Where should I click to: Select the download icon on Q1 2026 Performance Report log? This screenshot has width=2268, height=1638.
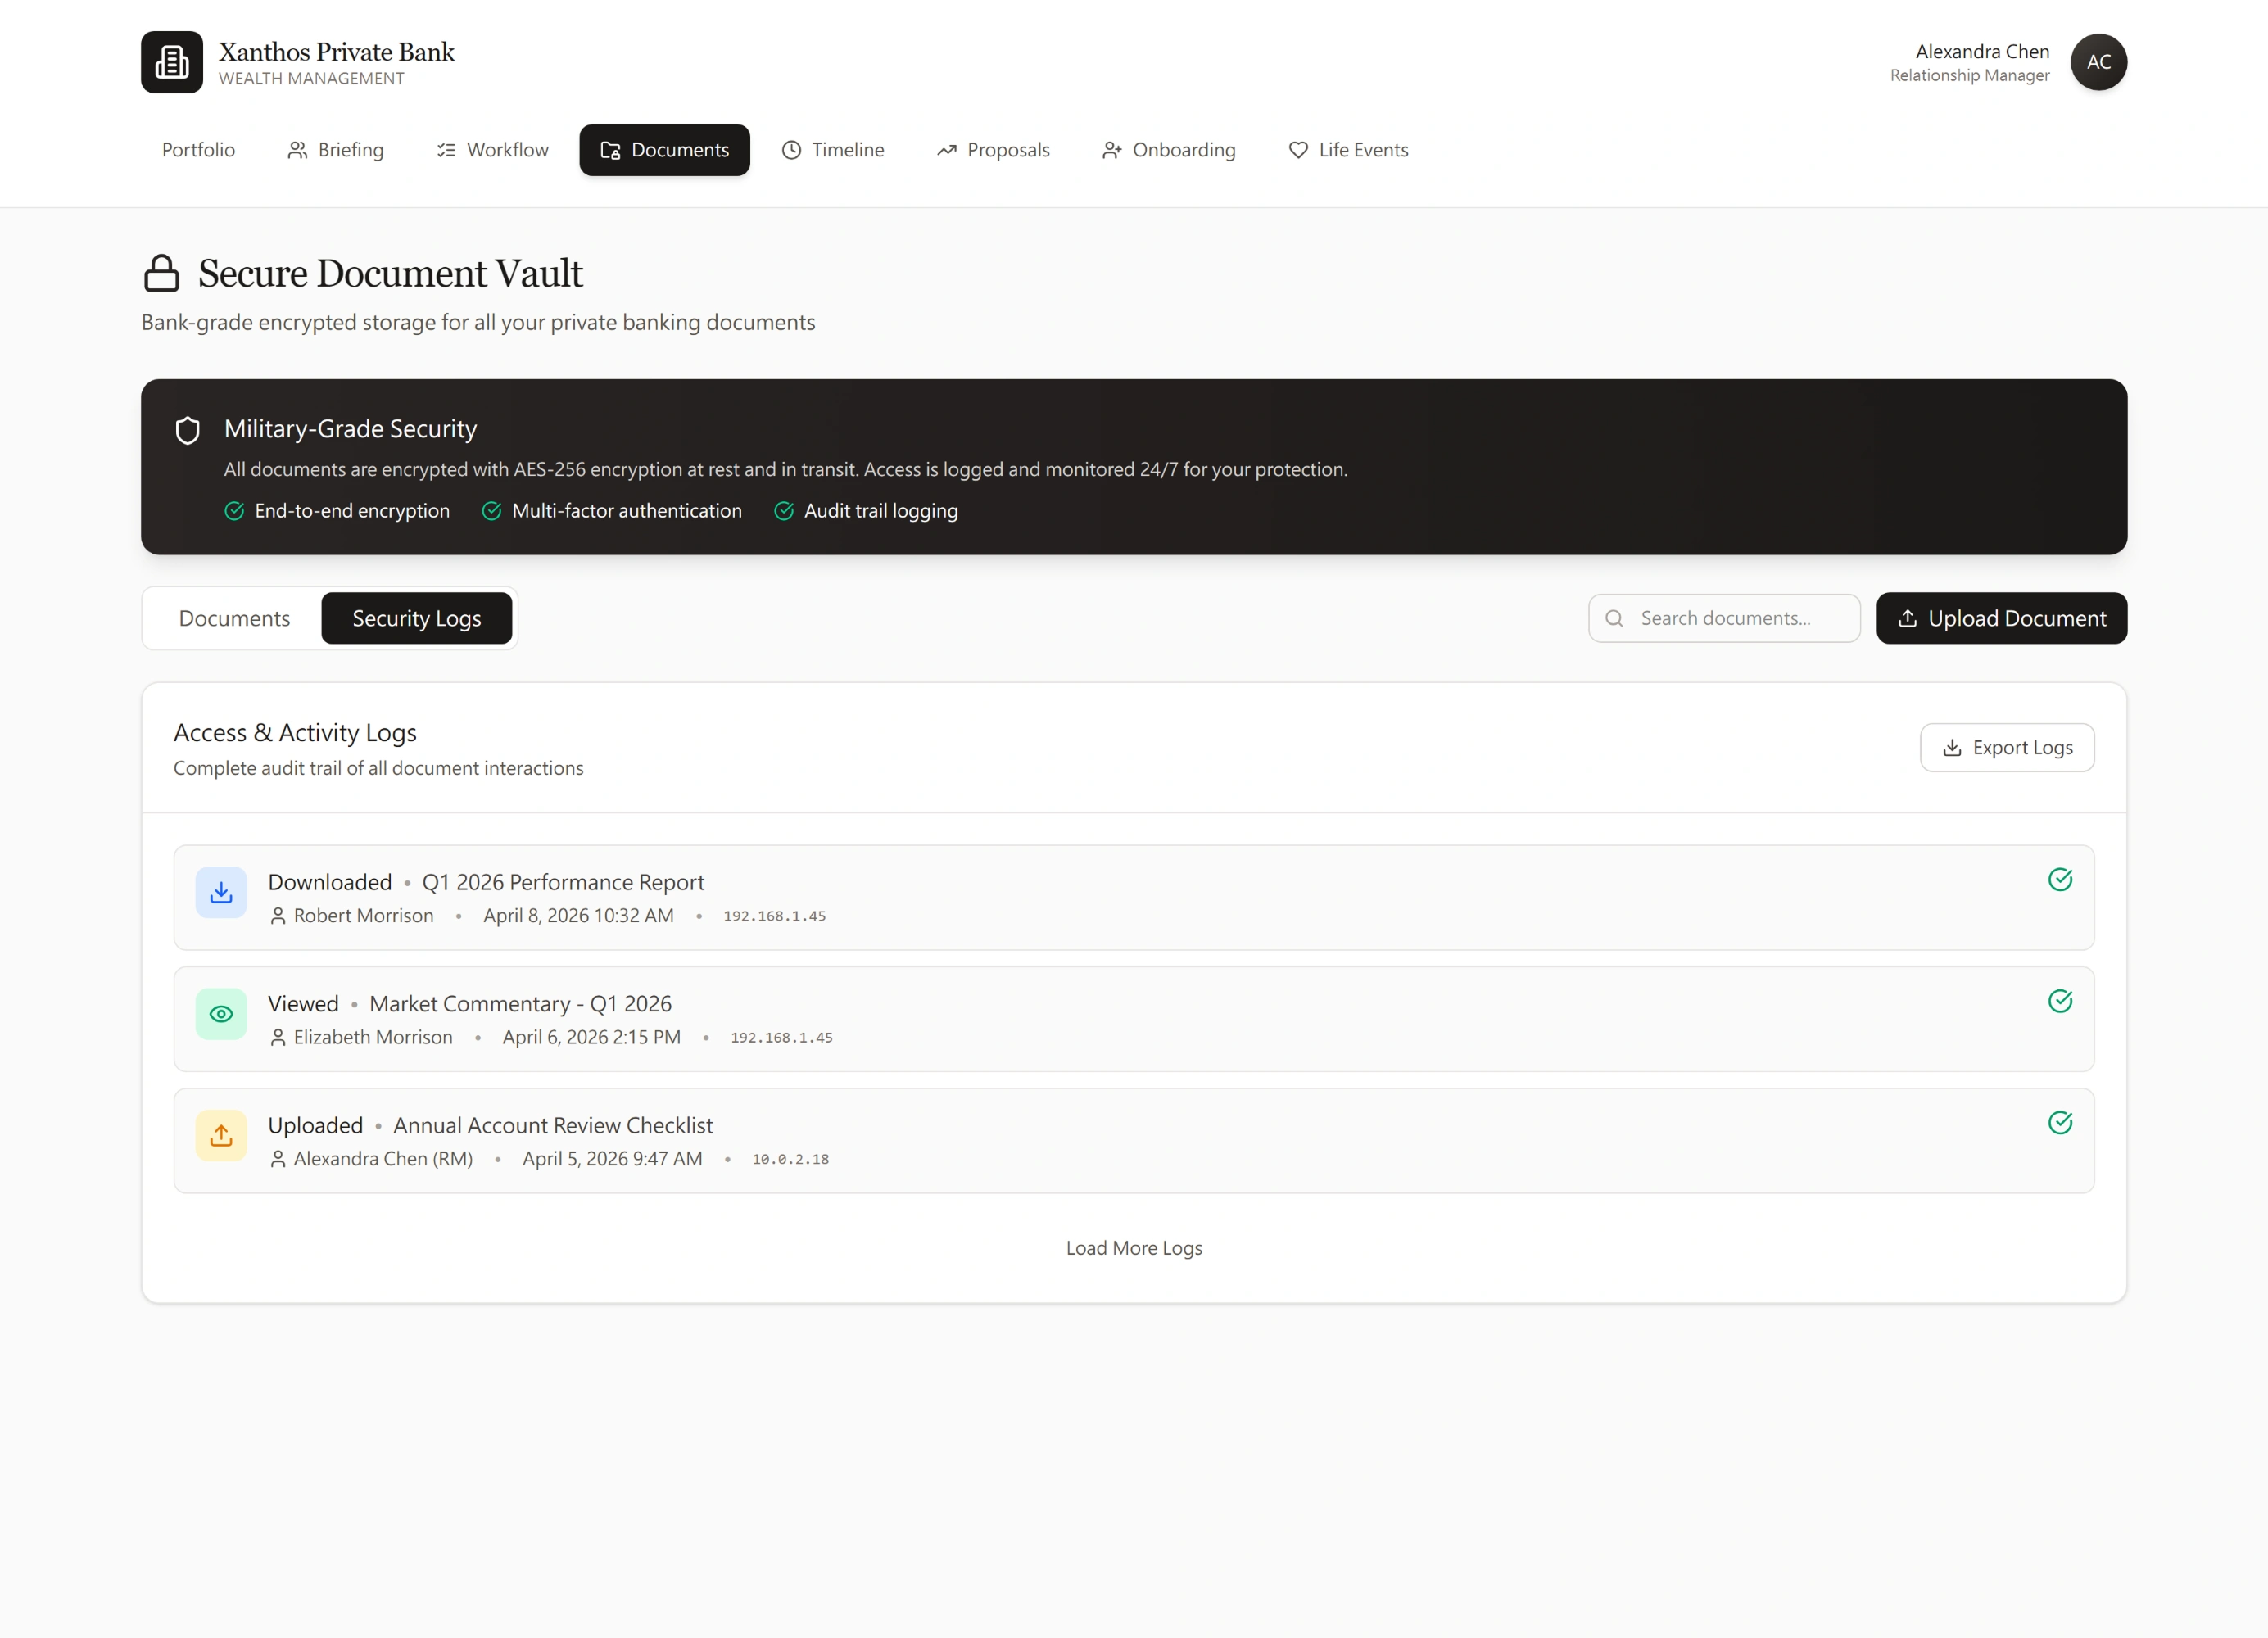pos(220,892)
